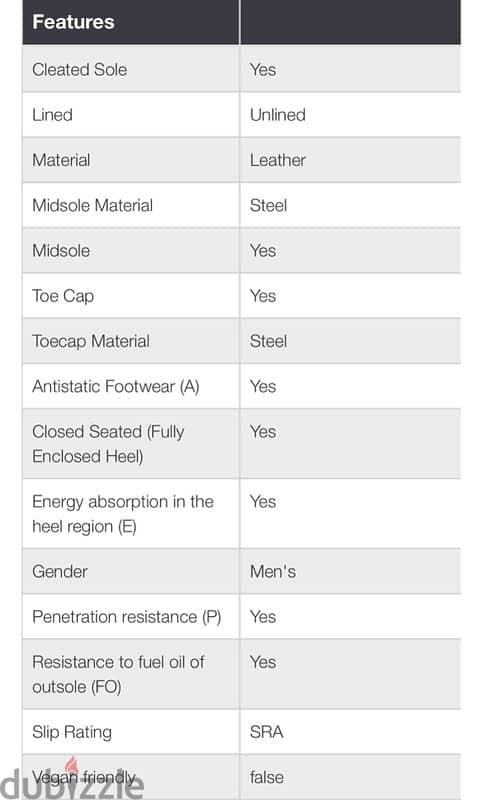Select Resistance to fuel oil label
The image size is (482, 800).
pos(118,674)
